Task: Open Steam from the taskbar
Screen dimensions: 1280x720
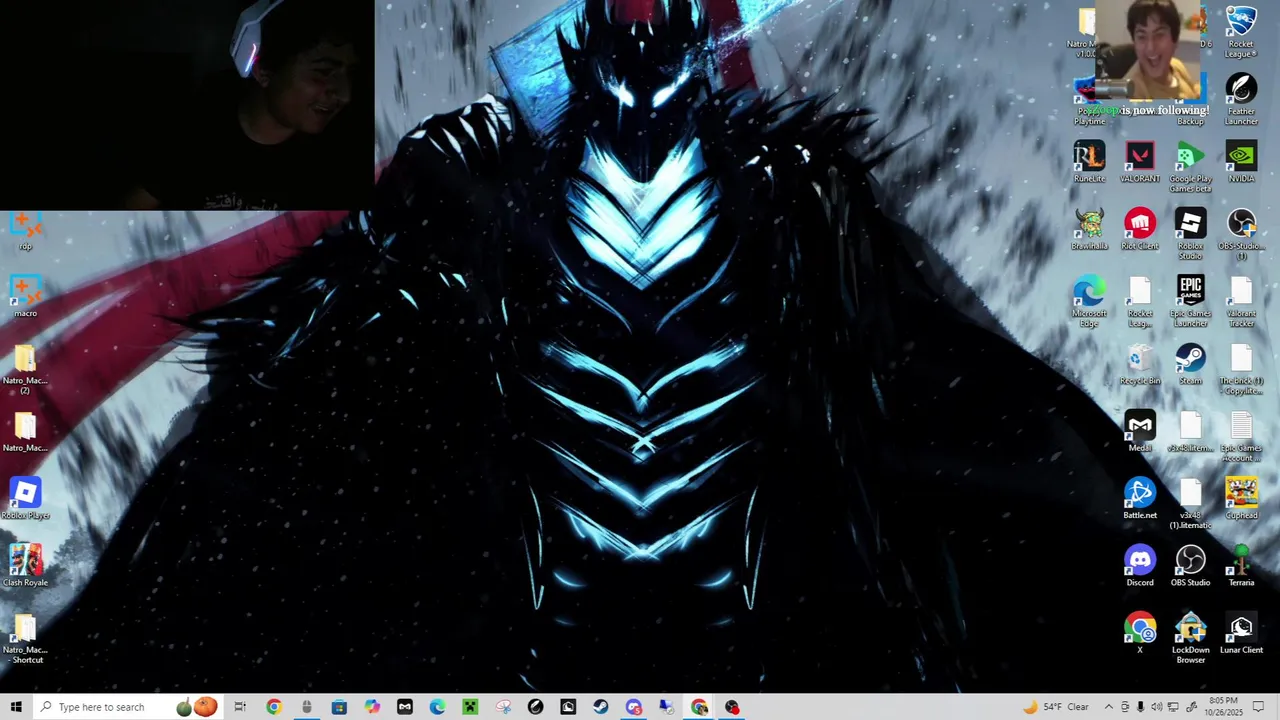Action: [x=601, y=707]
